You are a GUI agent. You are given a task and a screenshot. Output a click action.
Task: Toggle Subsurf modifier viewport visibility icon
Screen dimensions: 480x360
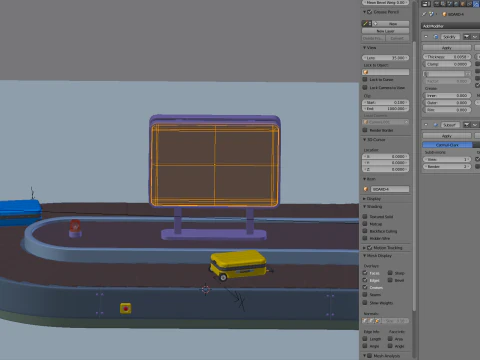pos(475,125)
